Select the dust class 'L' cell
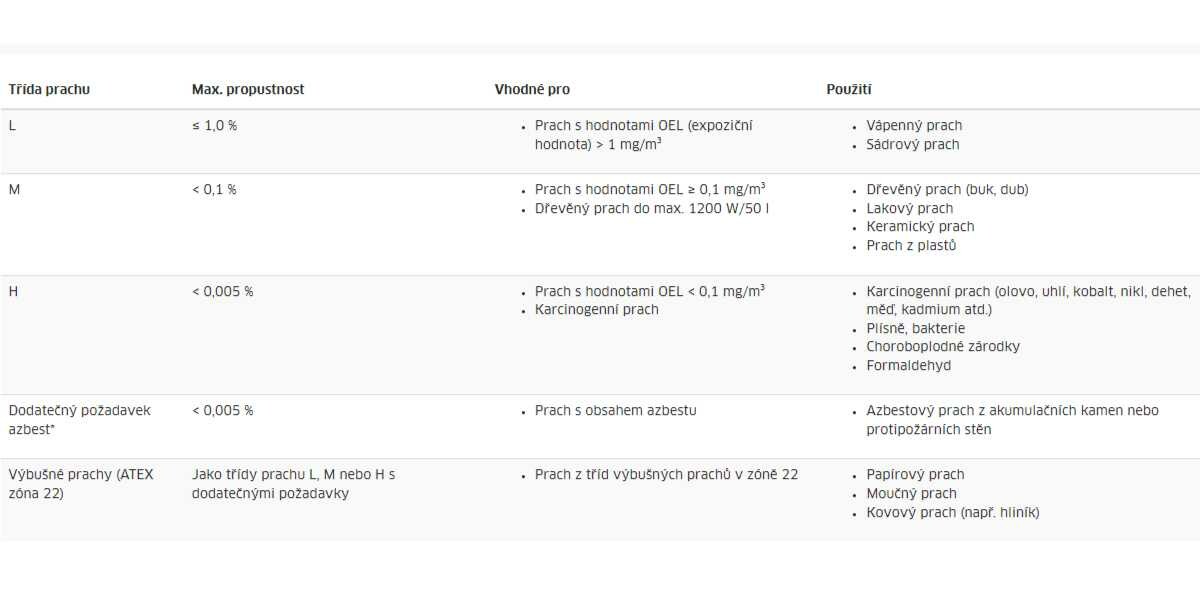The image size is (1200, 600). point(12,125)
